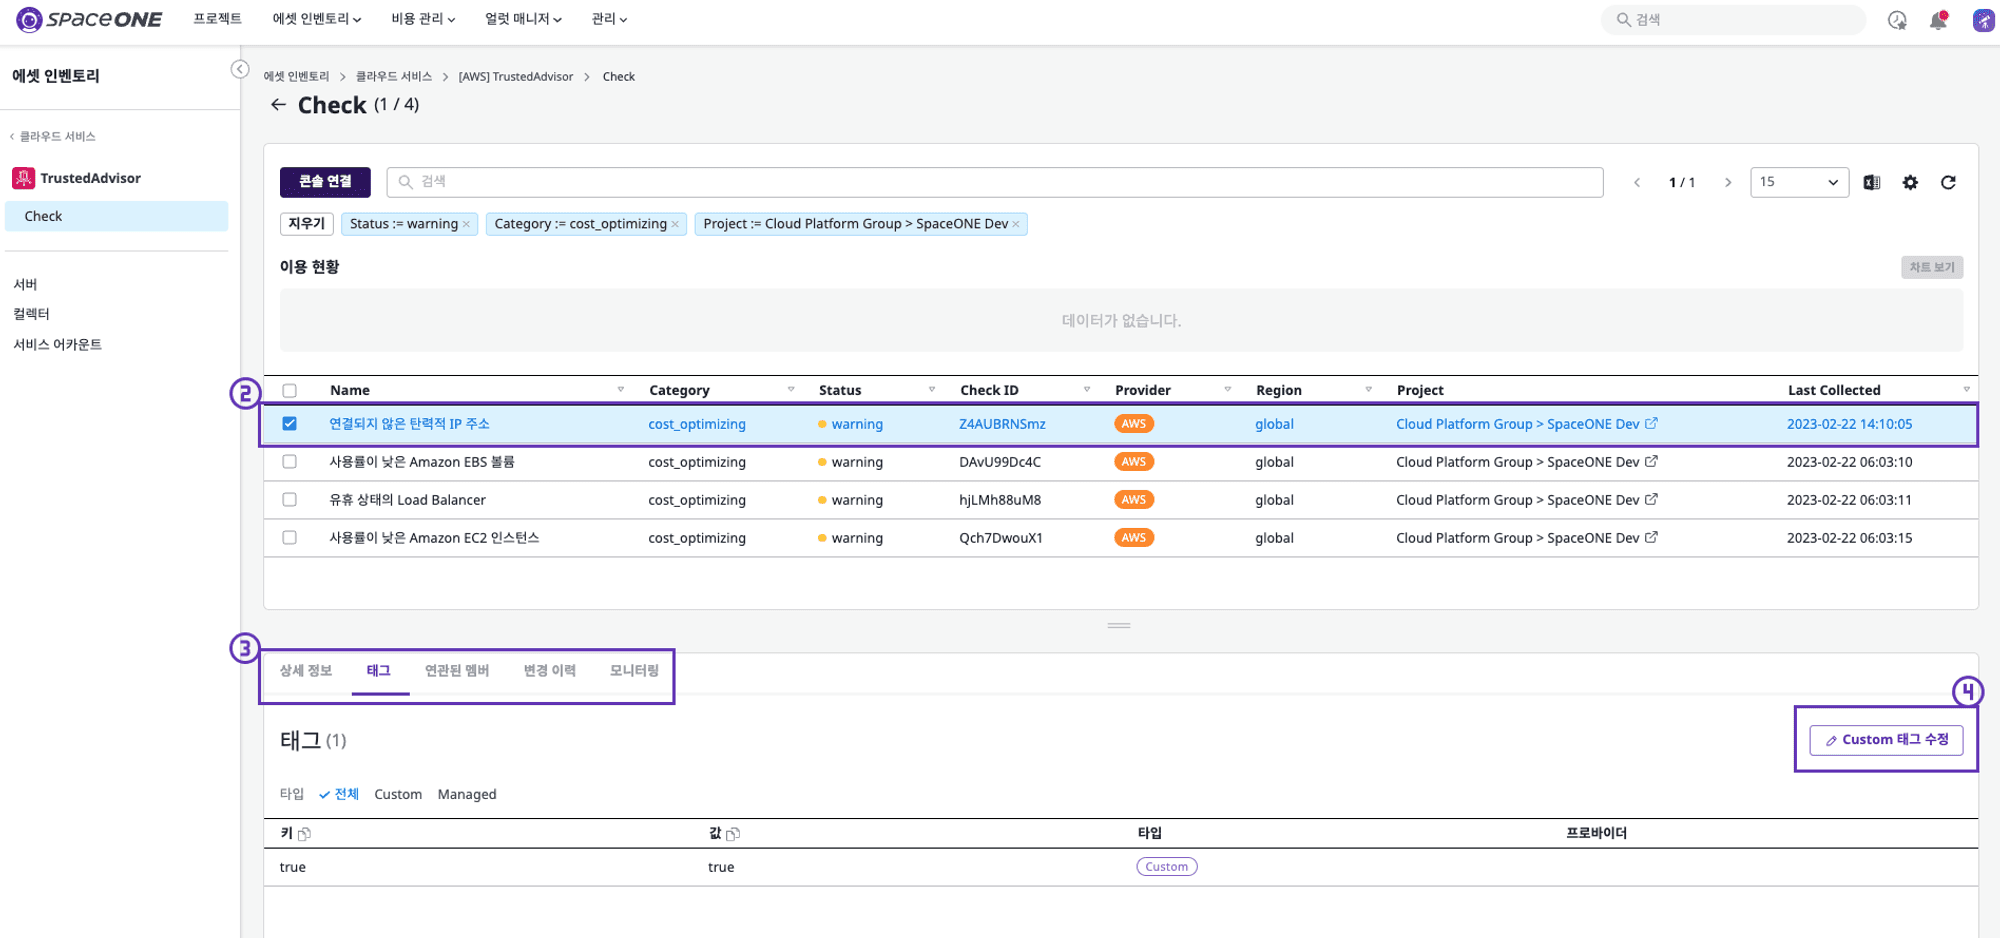Toggle the select-all checkbox in table header
The height and width of the screenshot is (938, 2000).
point(290,391)
